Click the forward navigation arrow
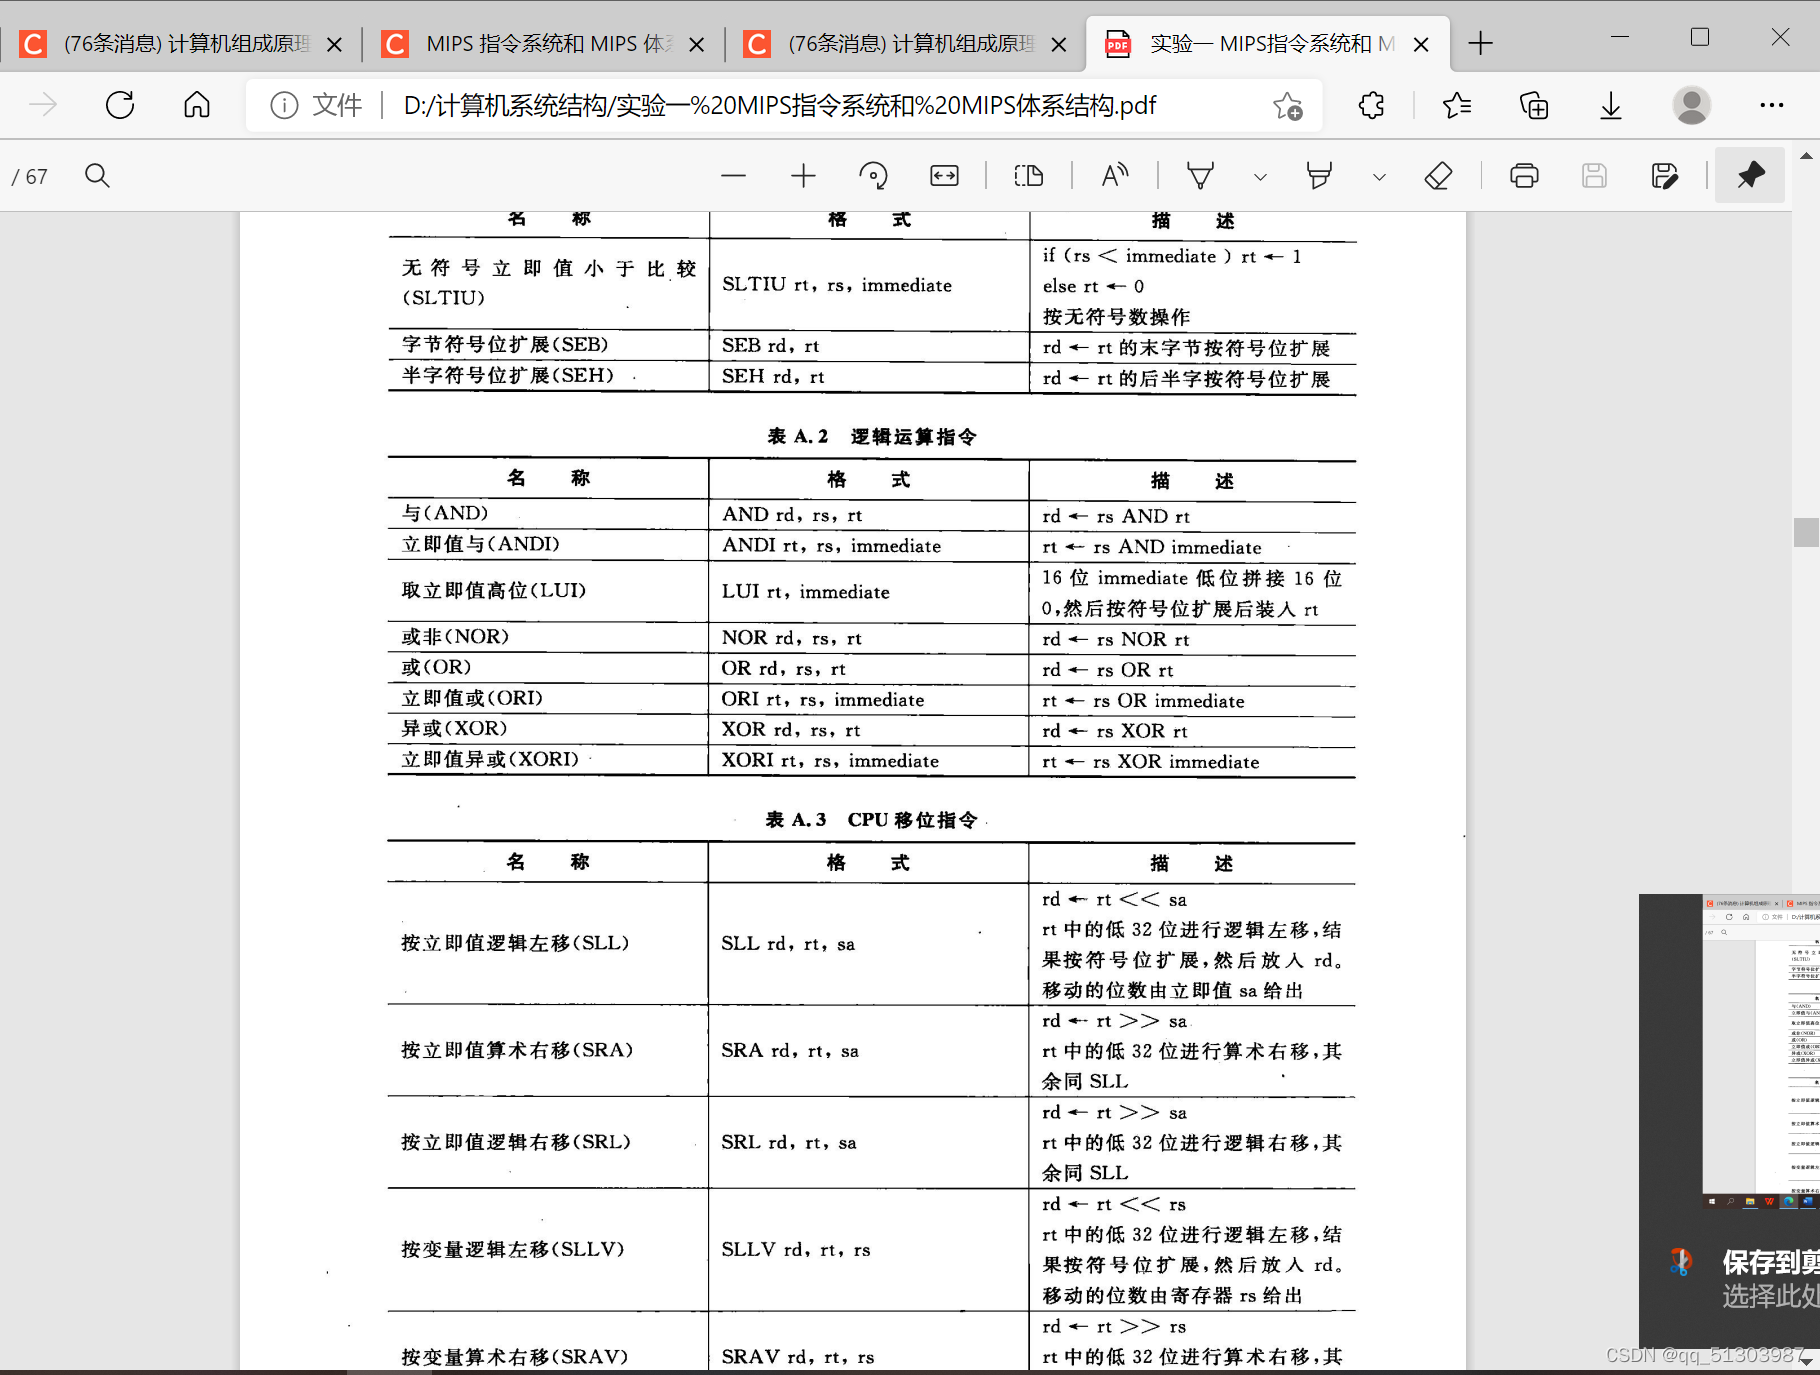1820x1375 pixels. coord(43,105)
